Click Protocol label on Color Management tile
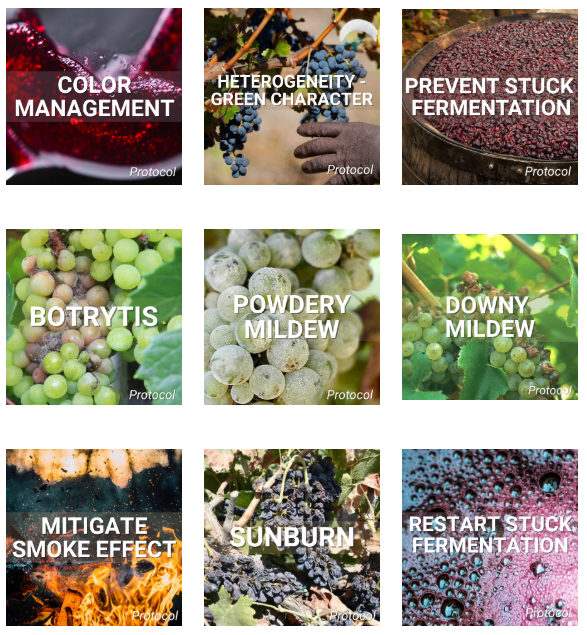The width and height of the screenshot is (587, 635). [x=153, y=172]
